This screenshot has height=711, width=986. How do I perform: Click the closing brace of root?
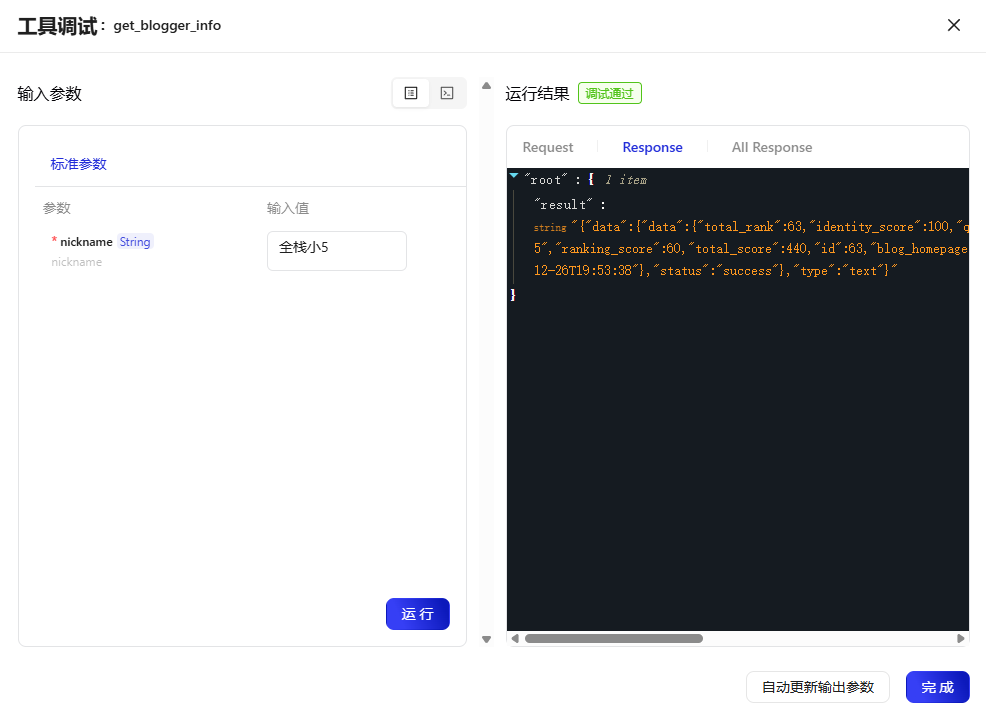[513, 294]
